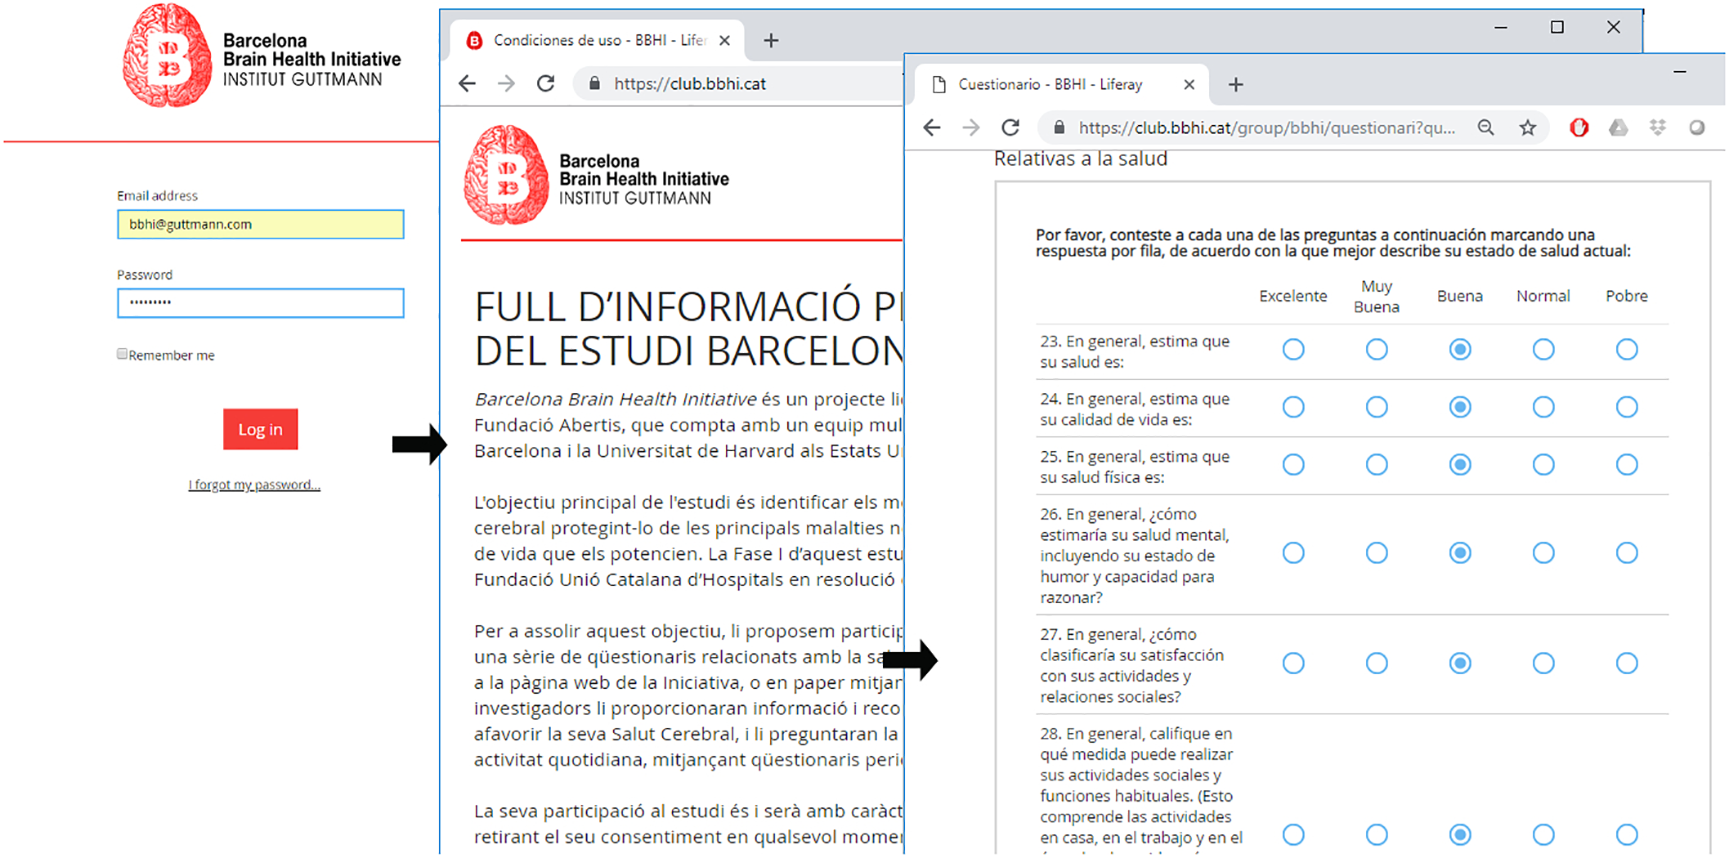Select Excelente for question 23

pyautogui.click(x=1293, y=350)
